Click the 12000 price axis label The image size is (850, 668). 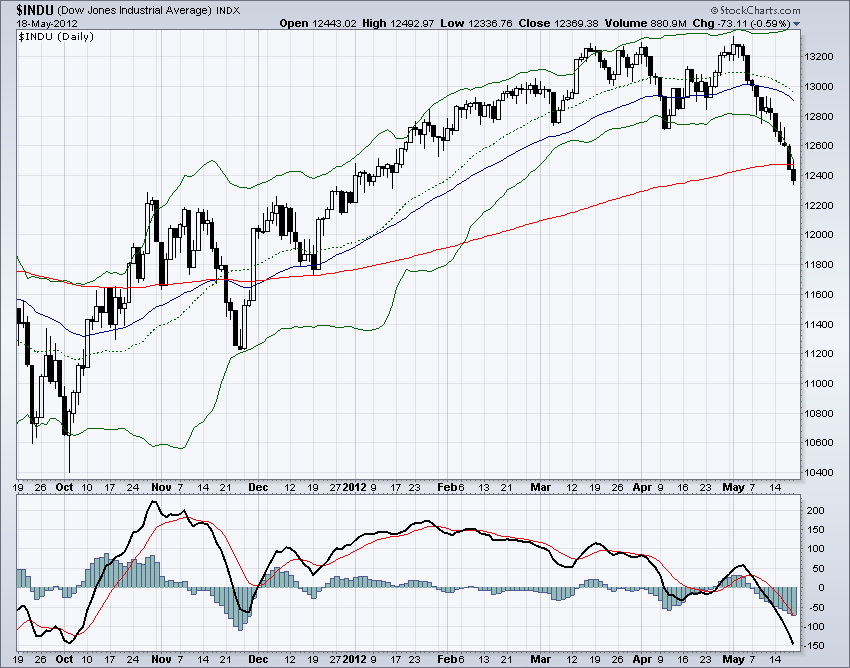818,235
